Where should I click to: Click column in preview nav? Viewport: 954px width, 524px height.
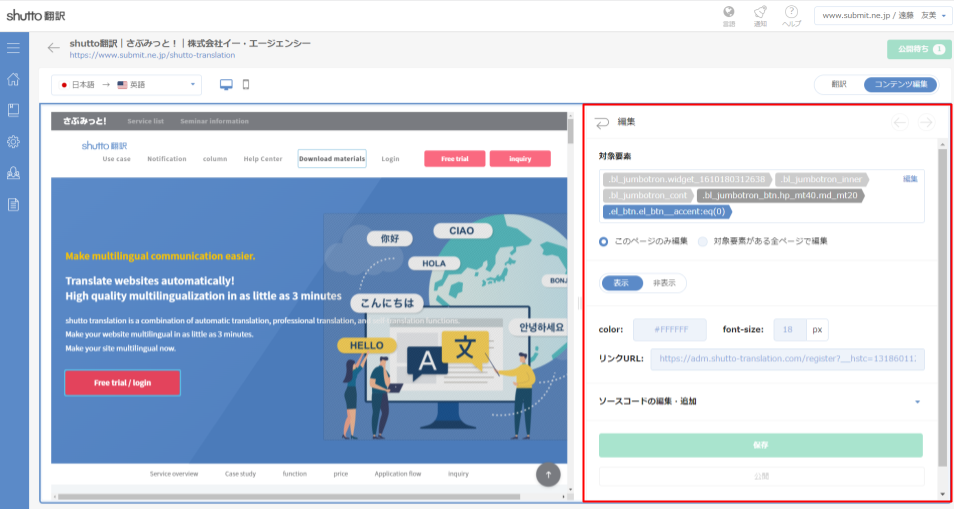tap(215, 159)
